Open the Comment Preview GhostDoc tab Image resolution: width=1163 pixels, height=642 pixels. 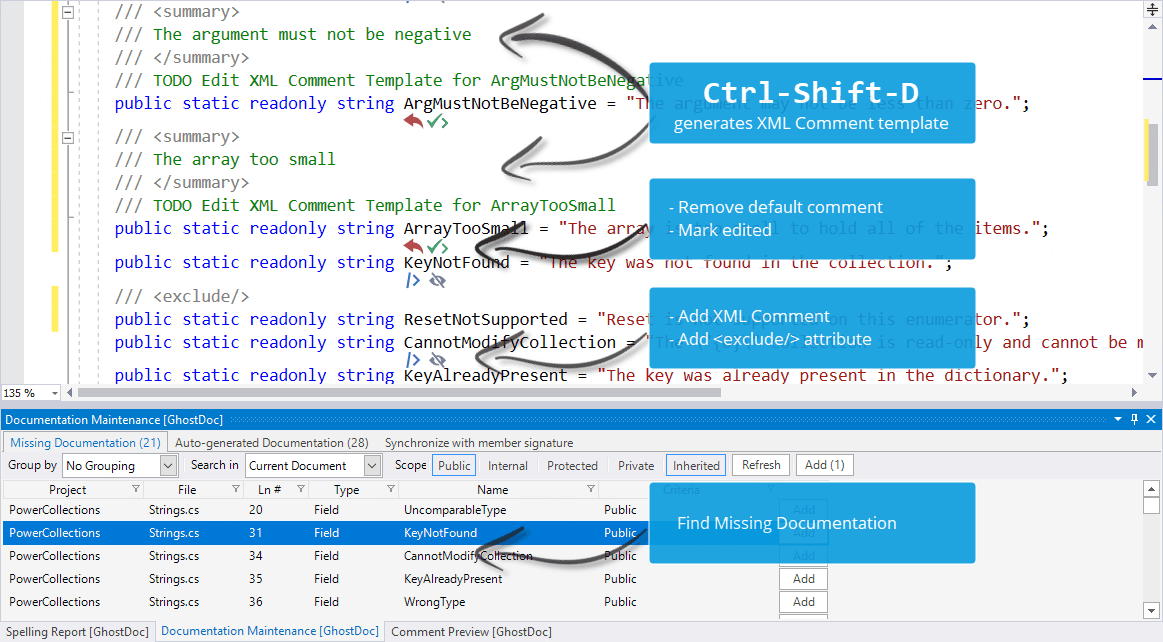pyautogui.click(x=471, y=632)
